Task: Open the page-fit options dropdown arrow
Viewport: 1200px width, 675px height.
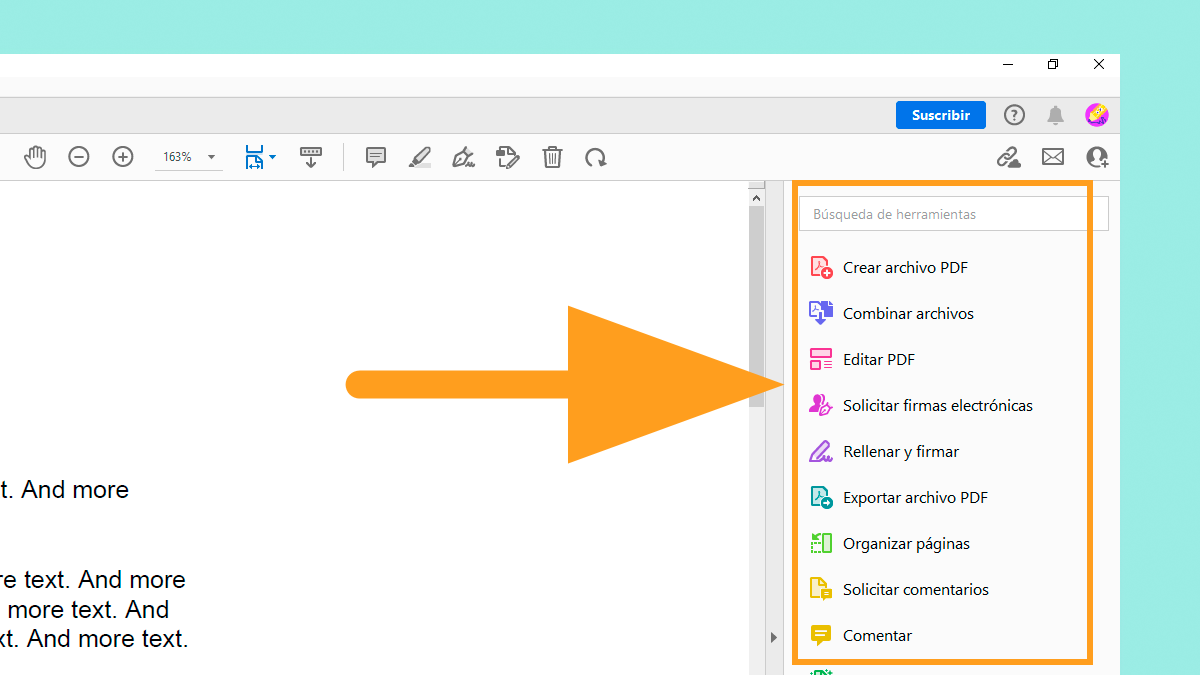Action: [272, 157]
